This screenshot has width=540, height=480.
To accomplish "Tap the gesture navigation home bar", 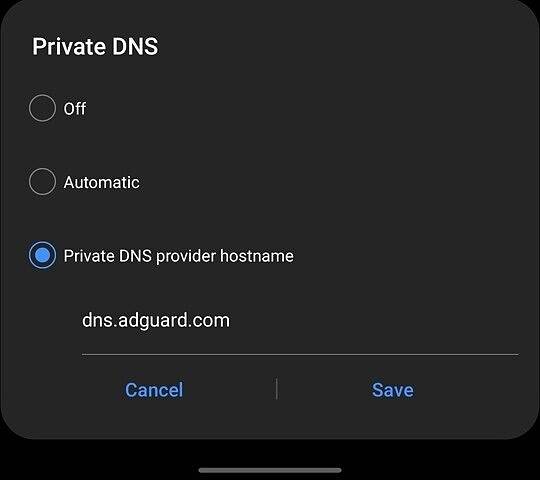I will pyautogui.click(x=270, y=470).
